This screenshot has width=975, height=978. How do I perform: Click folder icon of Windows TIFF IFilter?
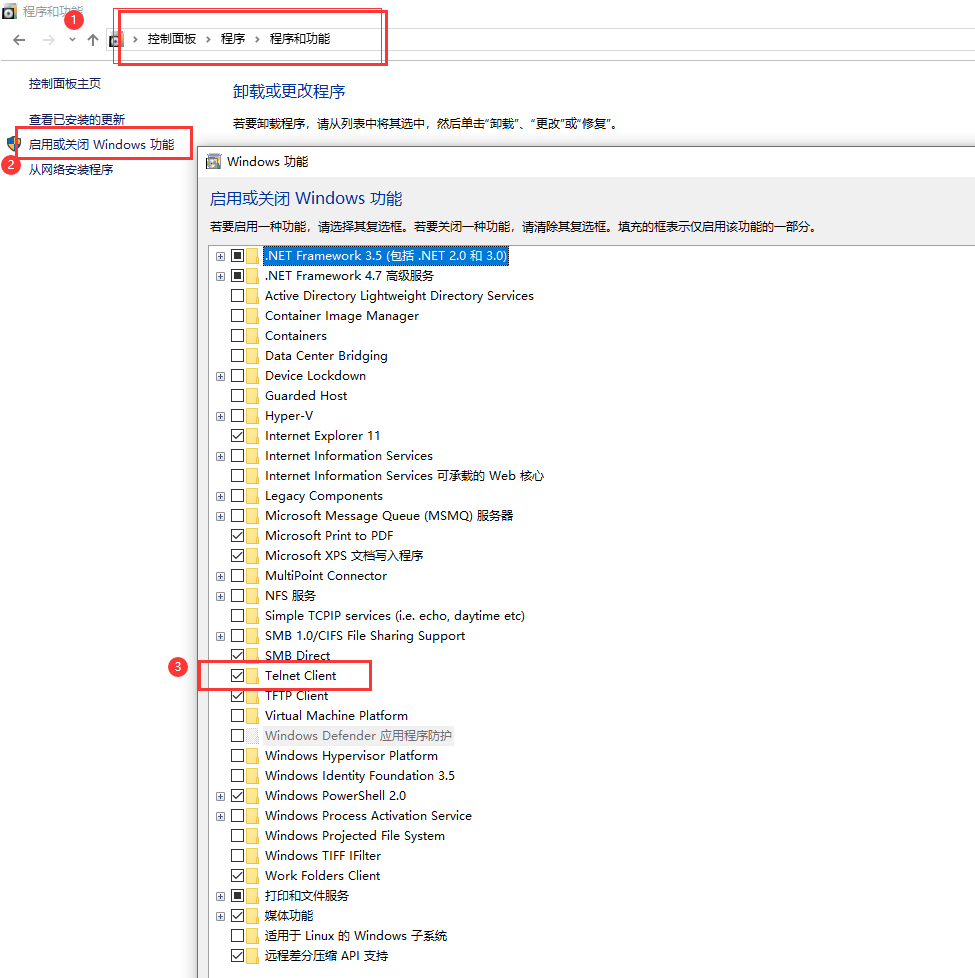click(x=252, y=855)
